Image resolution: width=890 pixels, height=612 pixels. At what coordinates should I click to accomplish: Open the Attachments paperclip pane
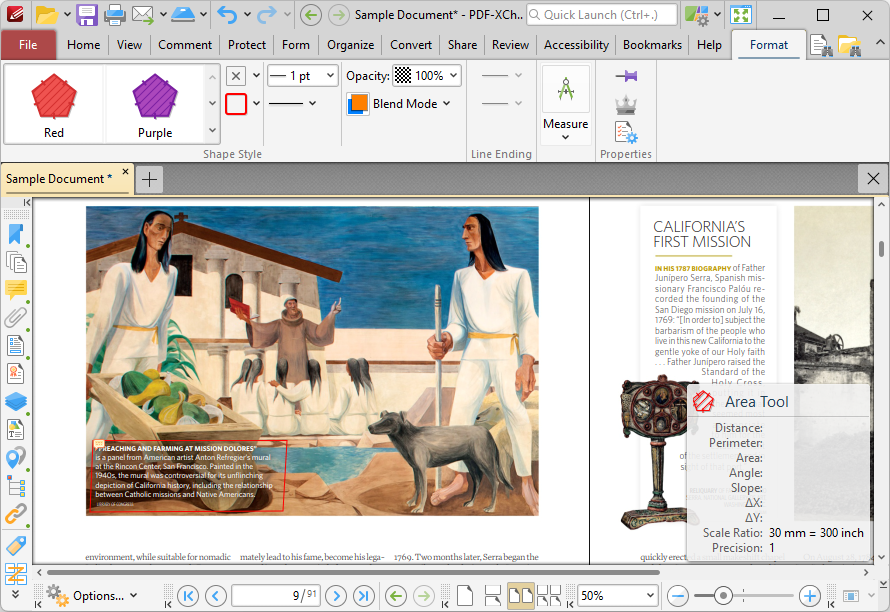[16, 317]
